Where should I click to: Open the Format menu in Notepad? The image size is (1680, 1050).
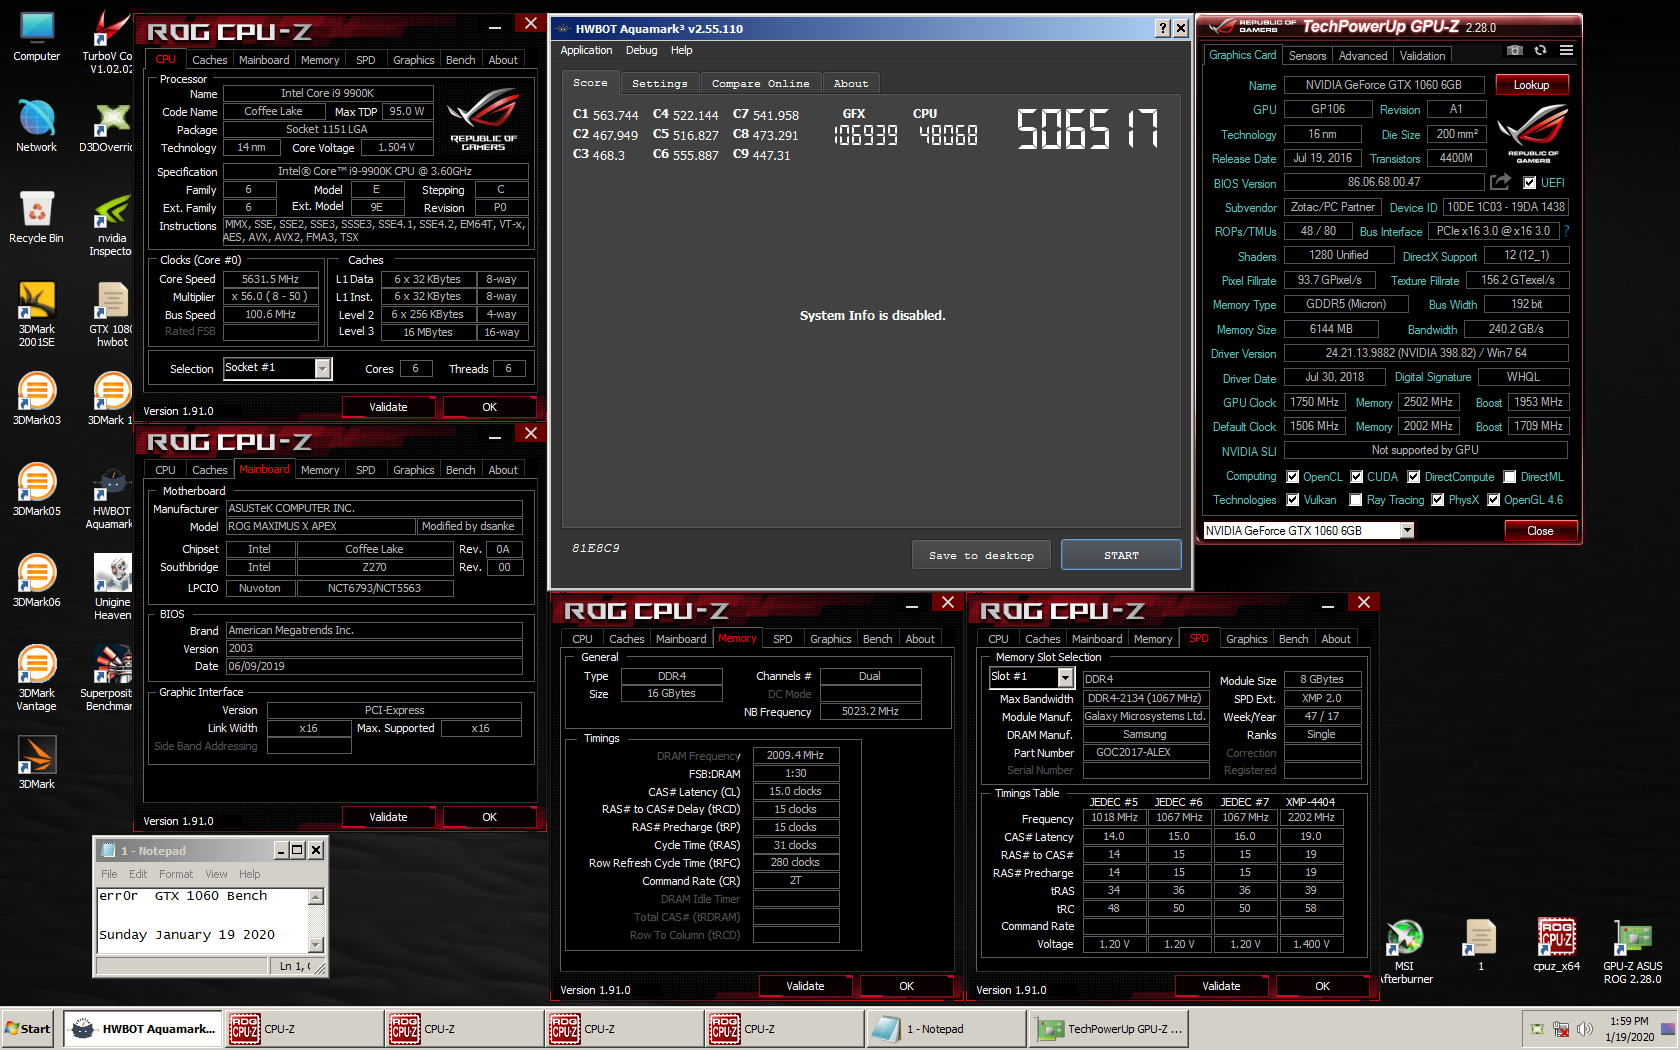176,874
